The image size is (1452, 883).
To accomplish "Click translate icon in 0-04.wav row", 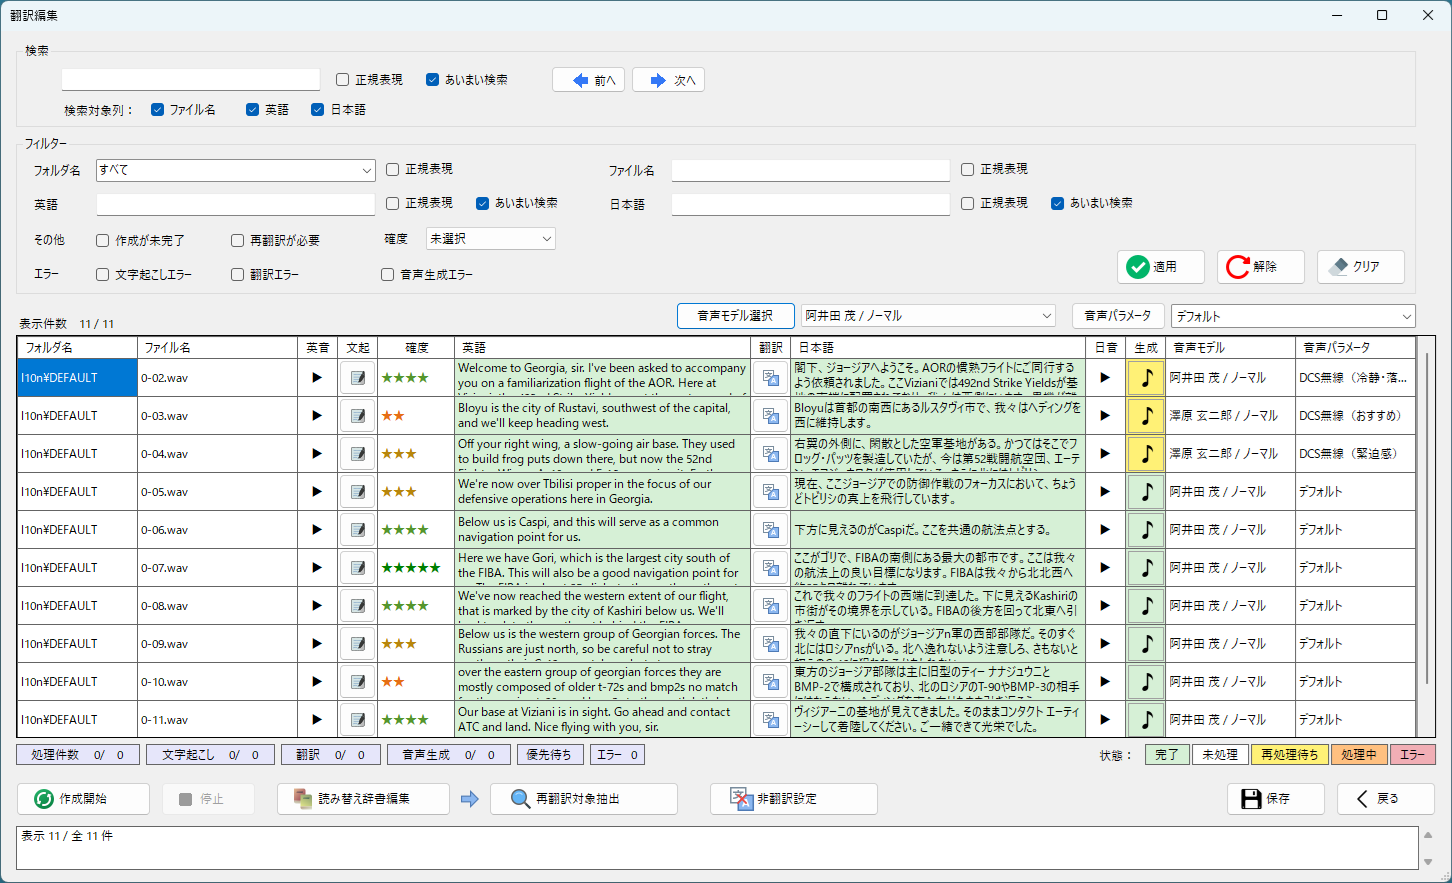I will [x=770, y=454].
